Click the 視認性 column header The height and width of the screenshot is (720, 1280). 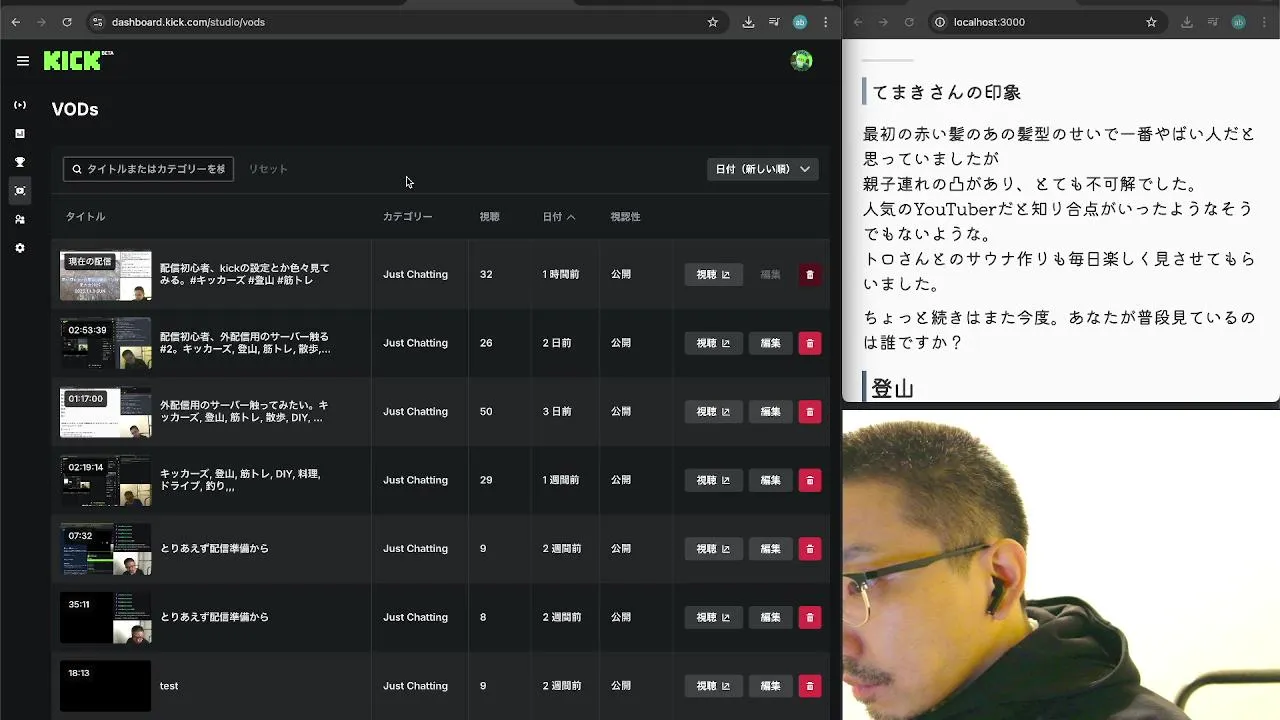[626, 217]
